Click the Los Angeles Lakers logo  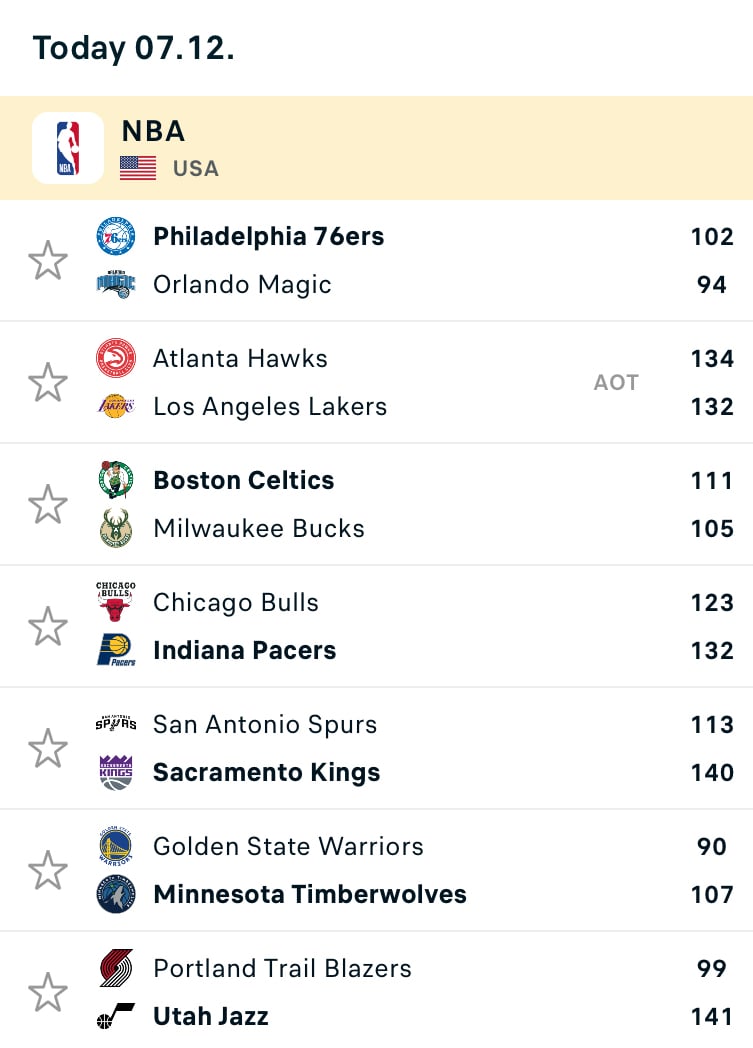116,406
